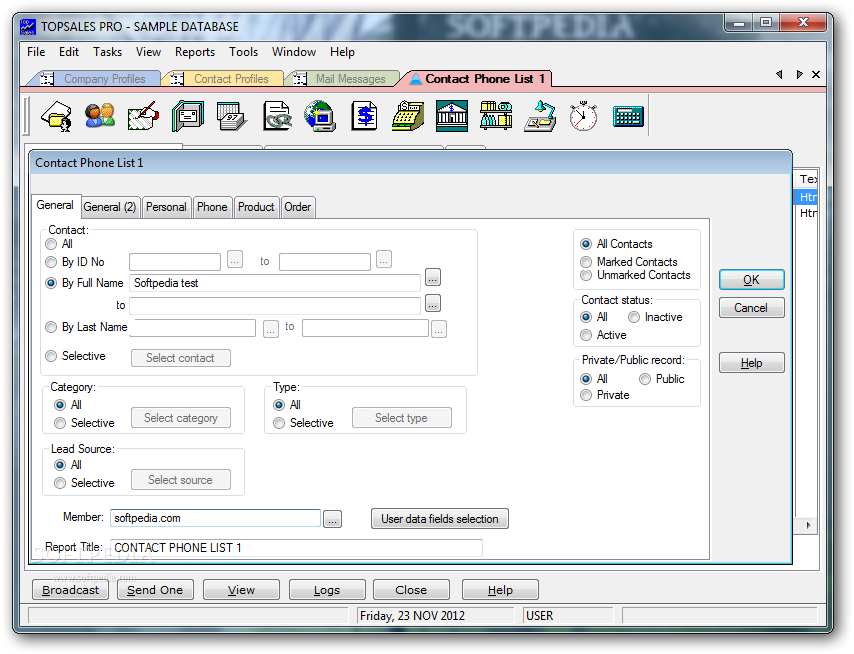Viewport: 854px width, 654px height.
Task: Click User data fields selection button
Action: (440, 519)
